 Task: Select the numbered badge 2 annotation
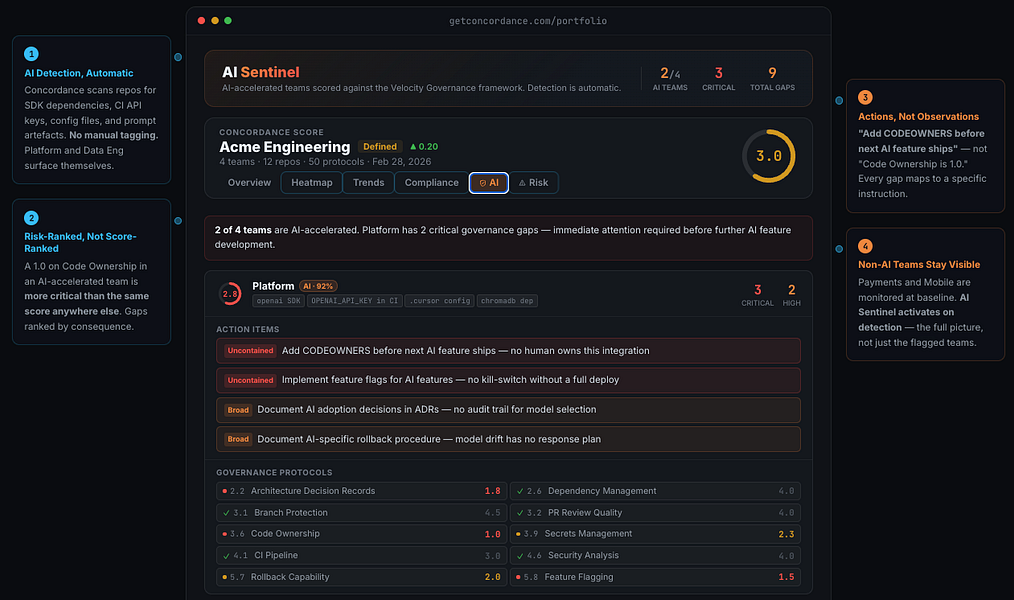coord(31,218)
